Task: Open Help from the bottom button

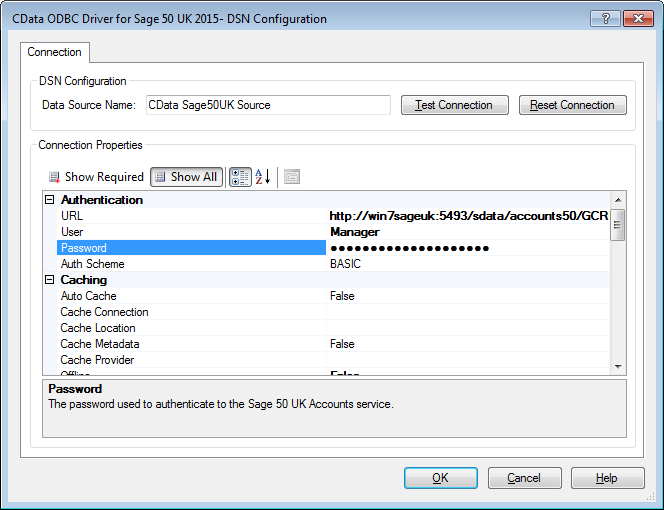Action: (x=608, y=478)
